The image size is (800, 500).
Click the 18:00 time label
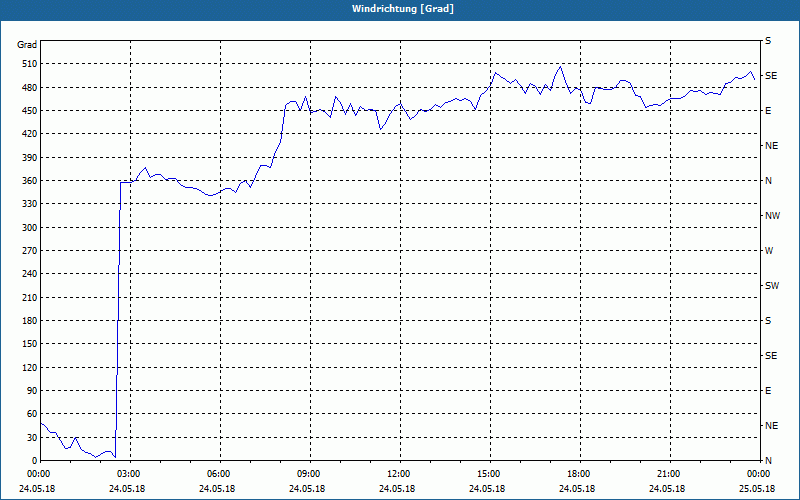(x=579, y=474)
